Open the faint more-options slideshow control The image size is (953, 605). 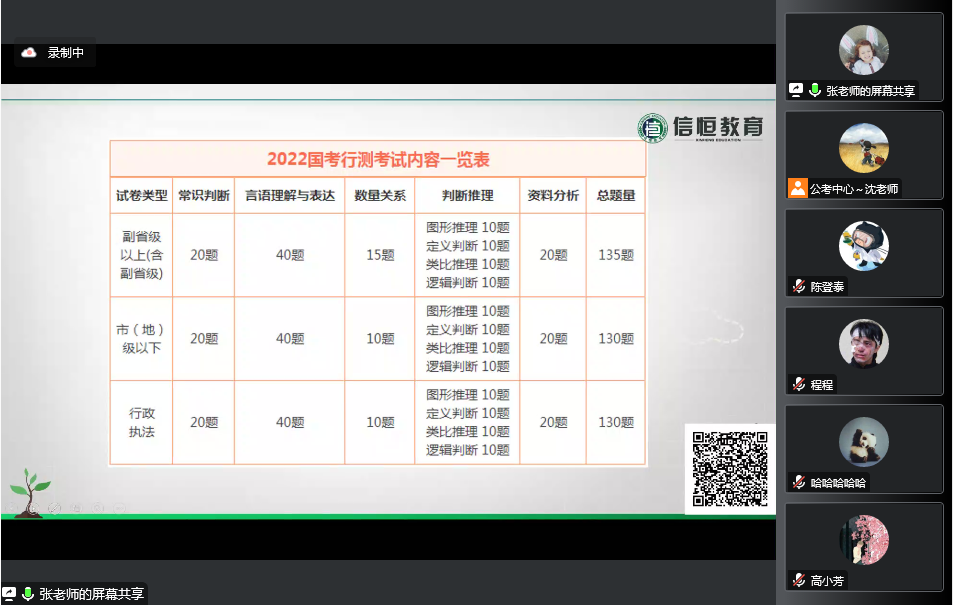(119, 508)
